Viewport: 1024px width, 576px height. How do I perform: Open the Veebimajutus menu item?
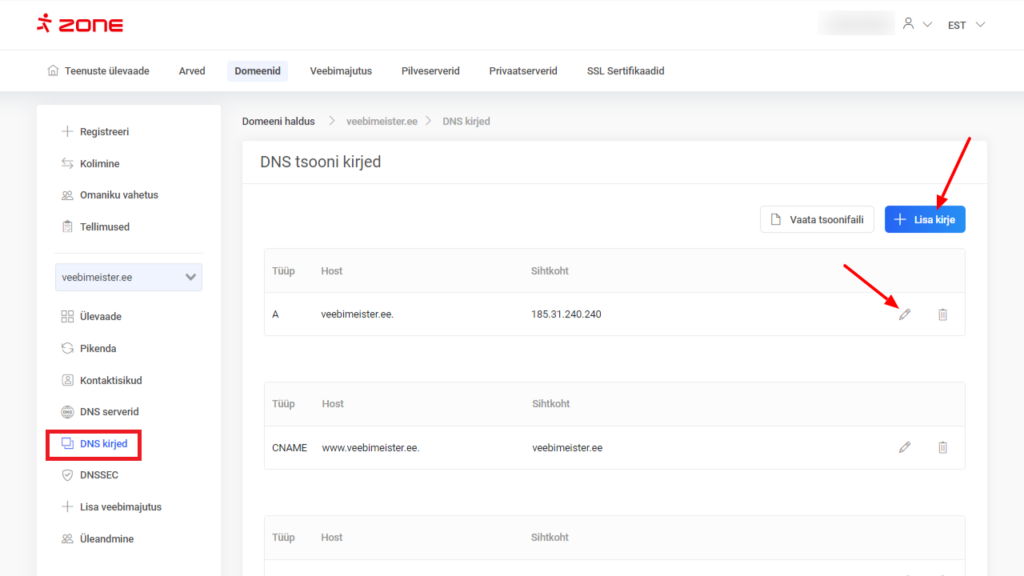[x=341, y=71]
